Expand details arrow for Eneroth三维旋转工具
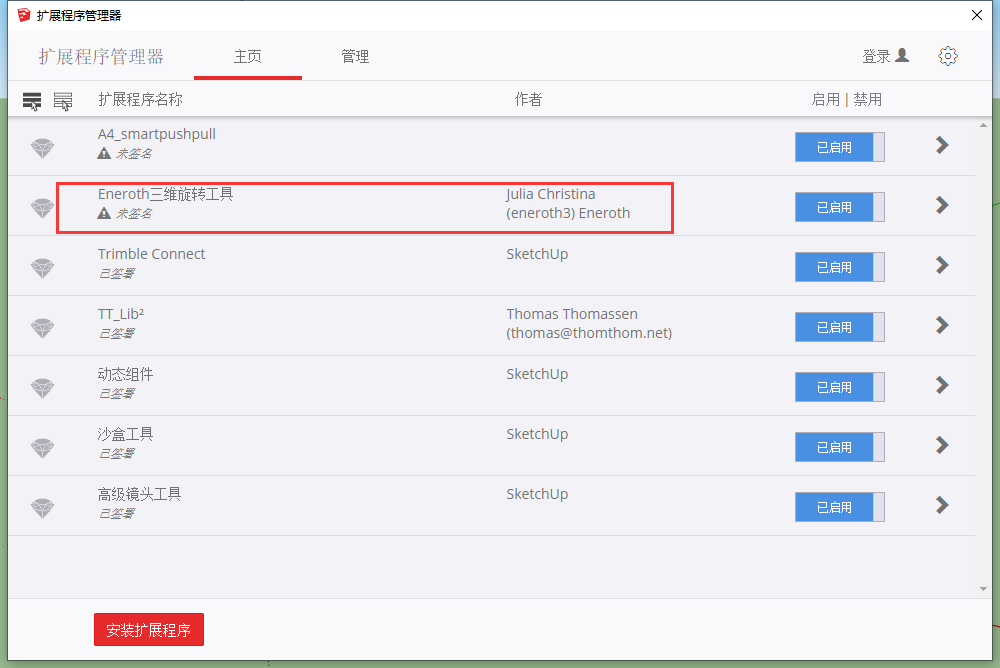The image size is (1000, 668). (942, 205)
